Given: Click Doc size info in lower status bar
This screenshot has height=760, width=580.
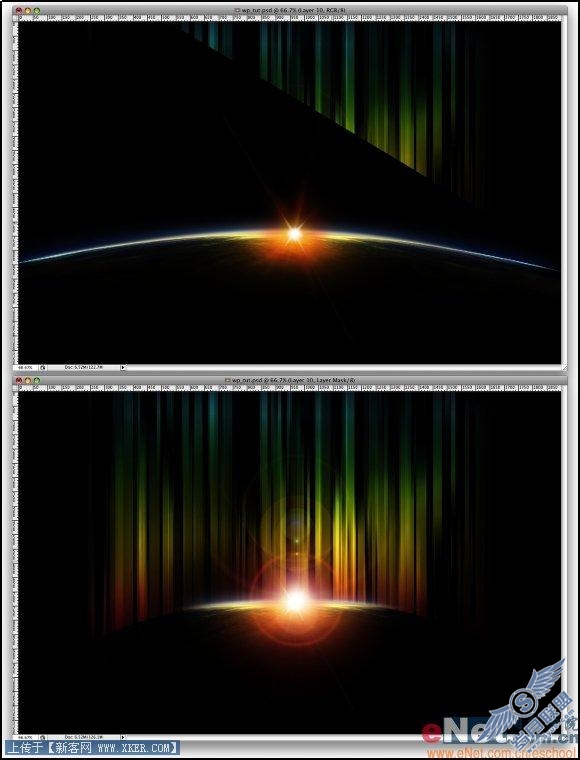Looking at the screenshot, I should coord(83,737).
